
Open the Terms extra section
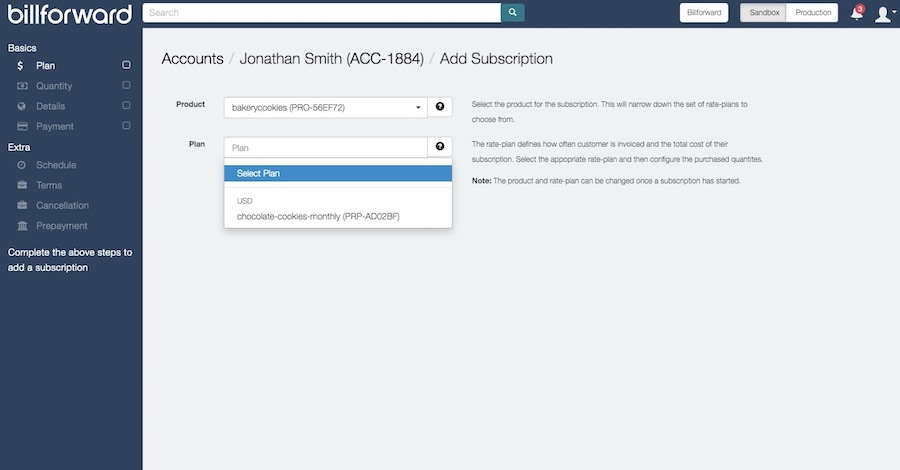coord(49,185)
